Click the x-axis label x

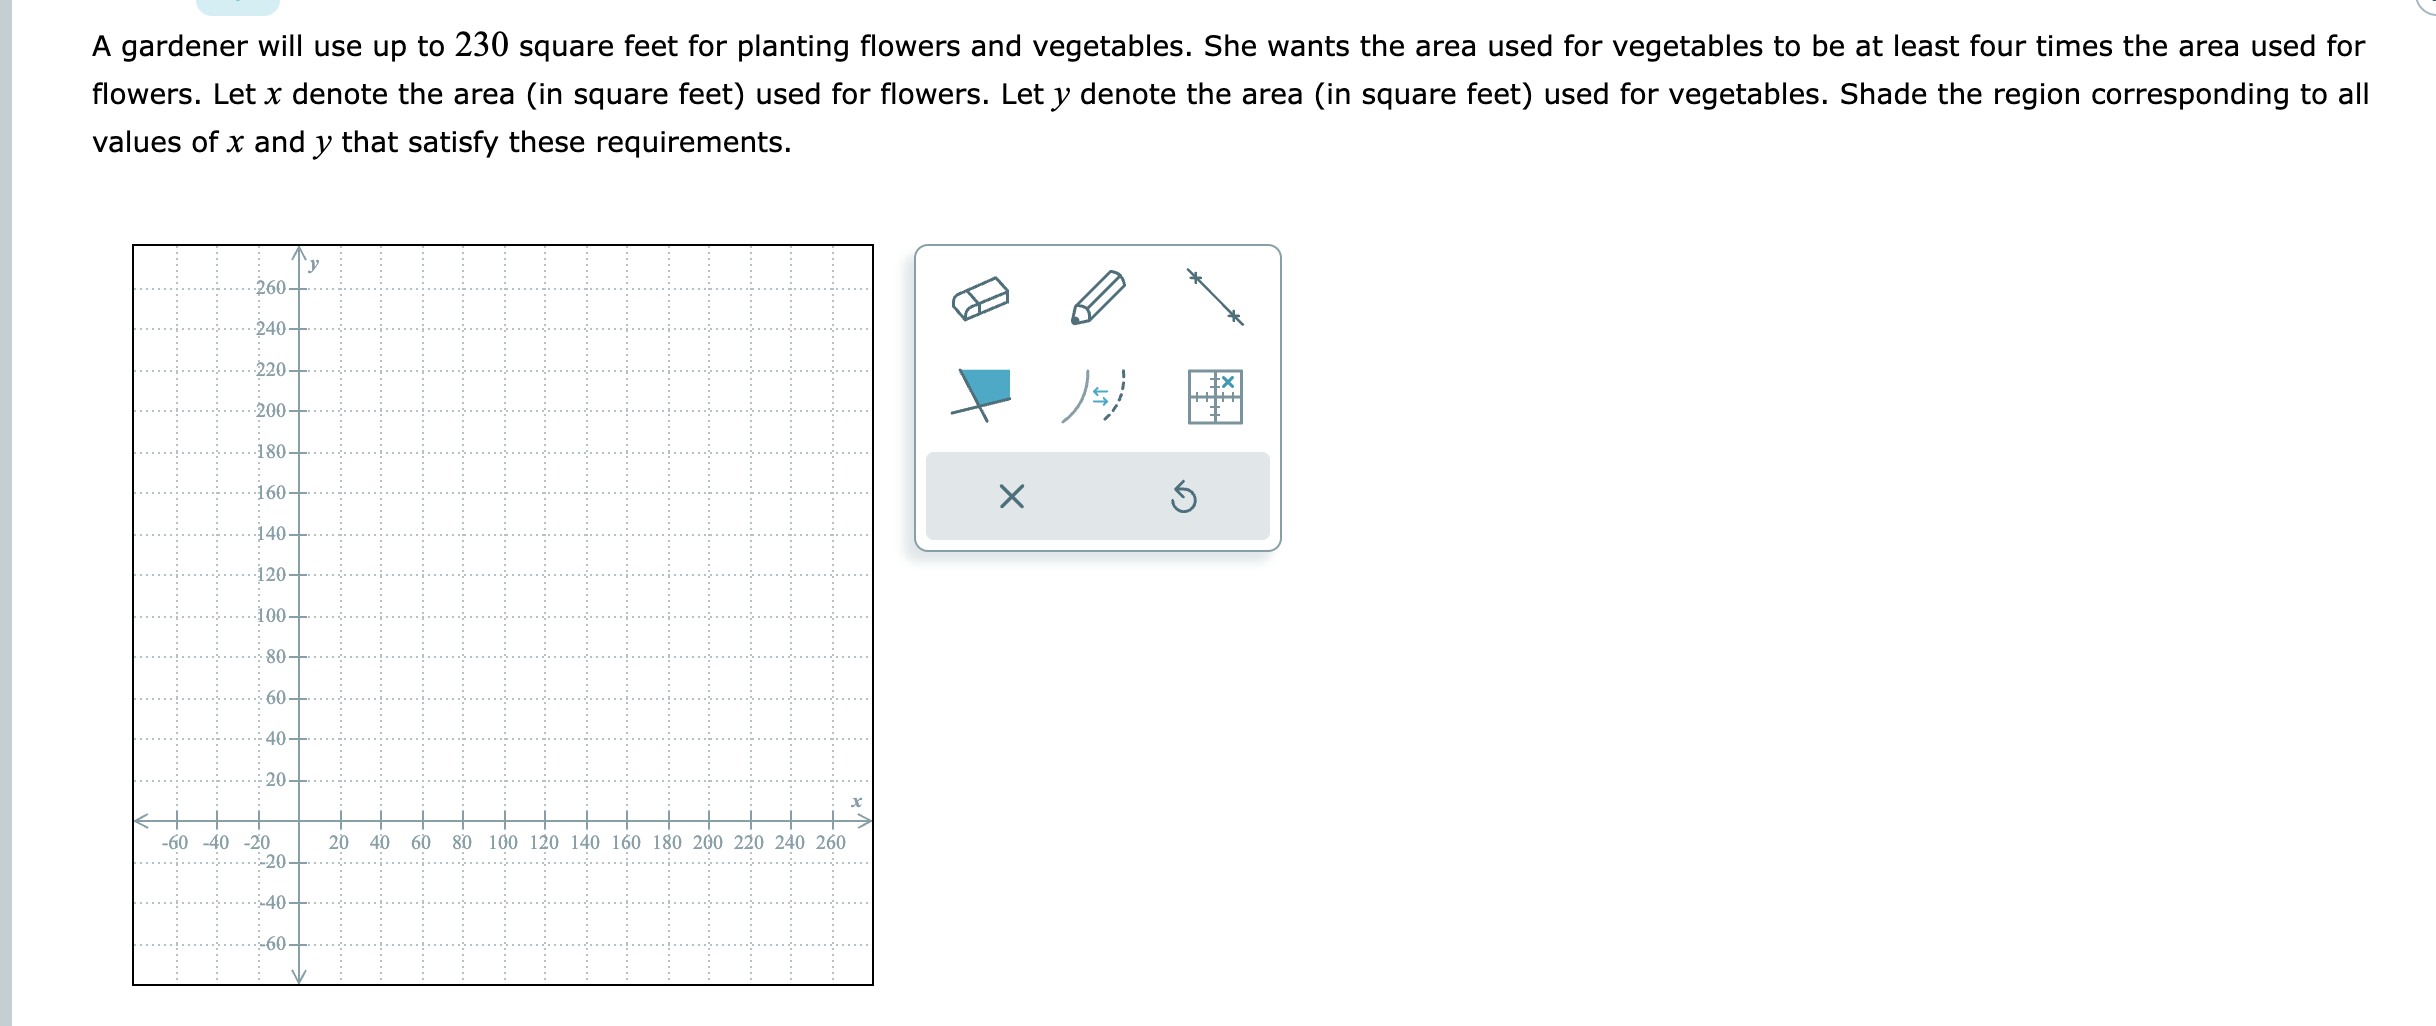coord(855,800)
